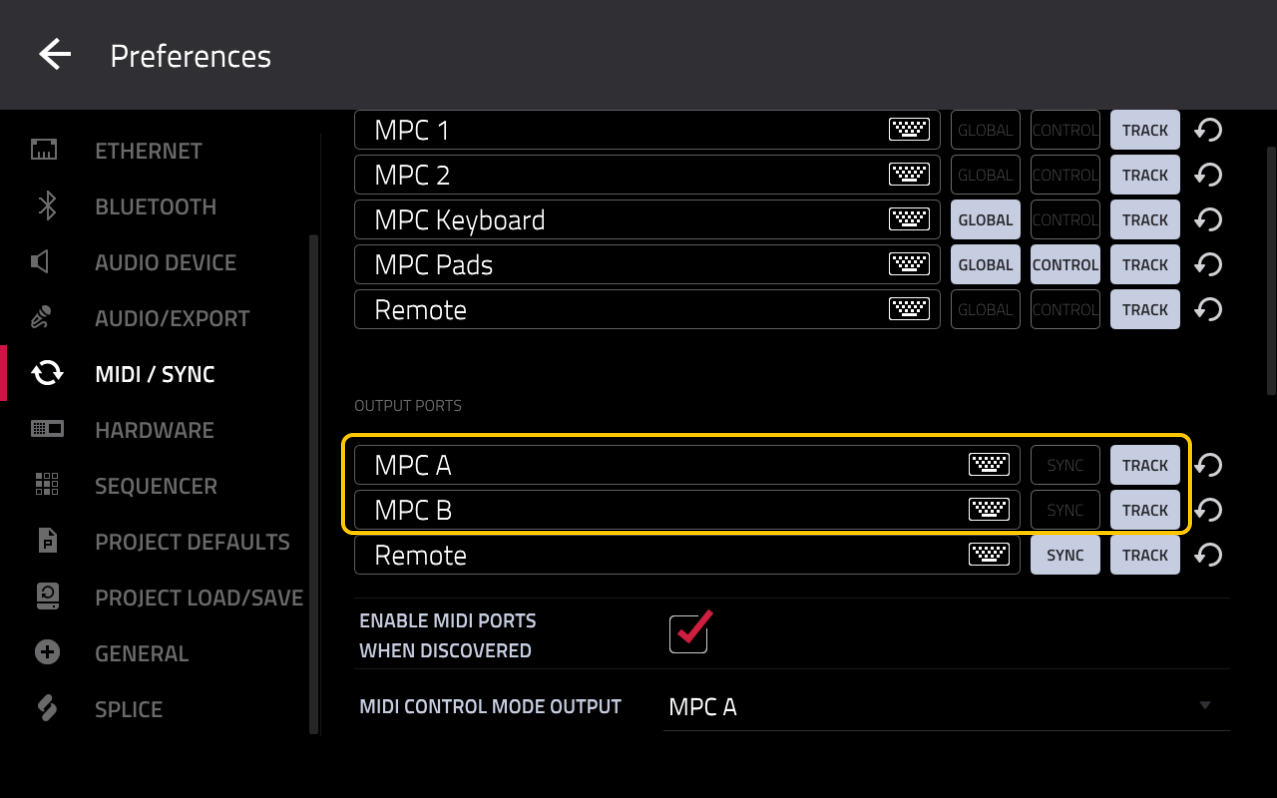The width and height of the screenshot is (1277, 798).
Task: Toggle Track on MPC Keyboard input
Action: [1145, 220]
